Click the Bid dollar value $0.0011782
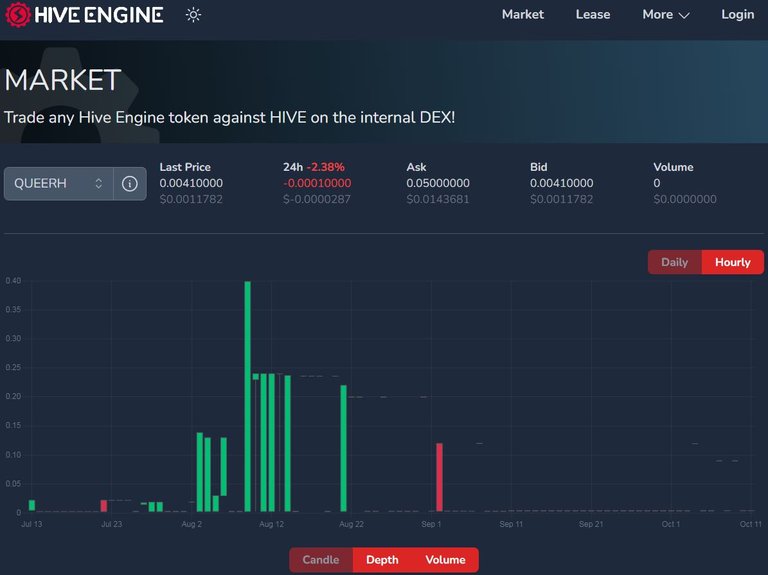768x575 pixels. coord(561,199)
